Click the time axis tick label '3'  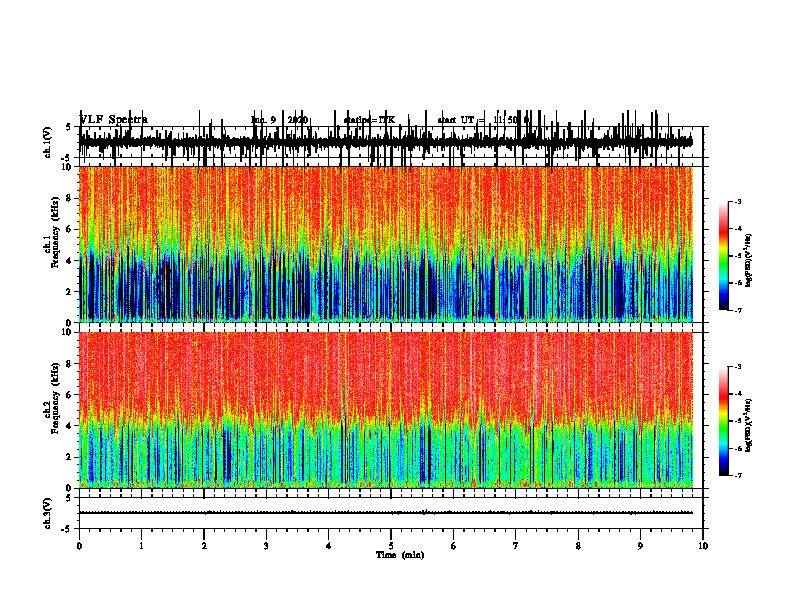(266, 546)
